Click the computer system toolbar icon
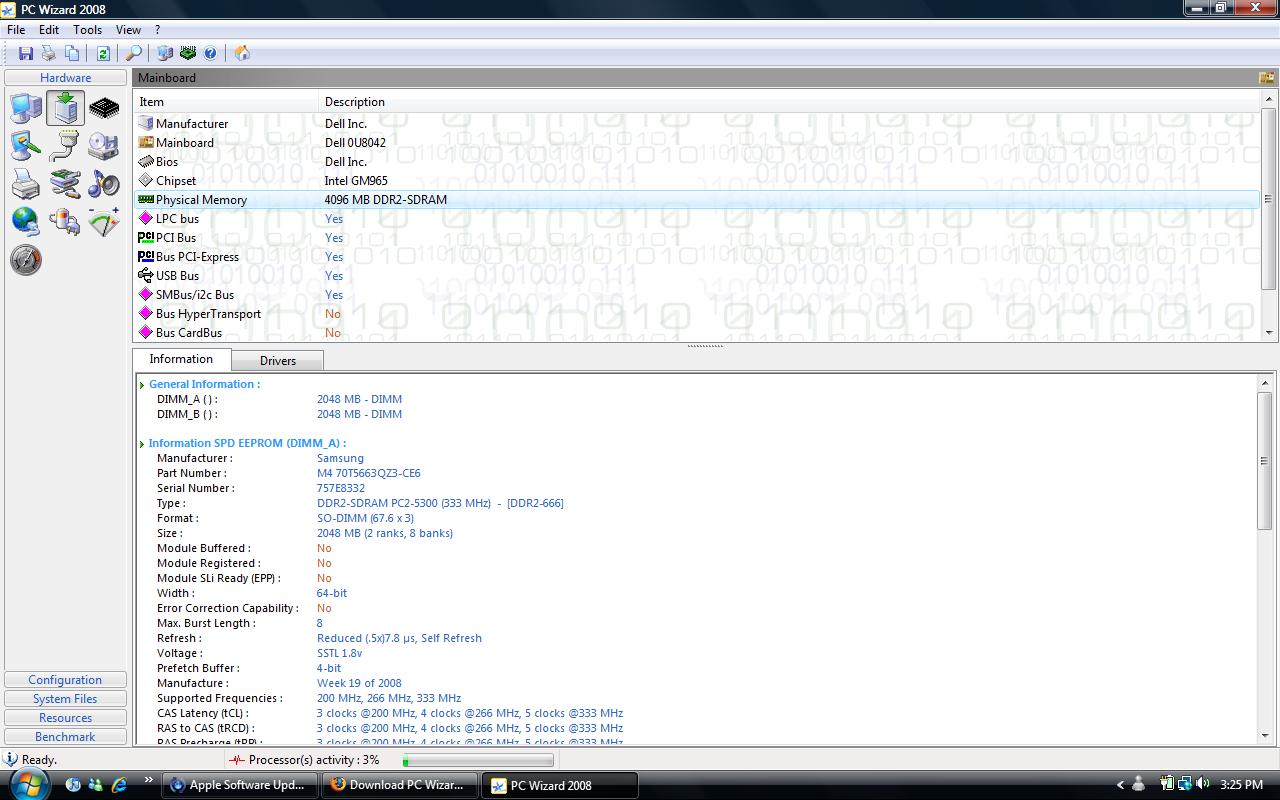The width and height of the screenshot is (1280, 800). tap(165, 53)
